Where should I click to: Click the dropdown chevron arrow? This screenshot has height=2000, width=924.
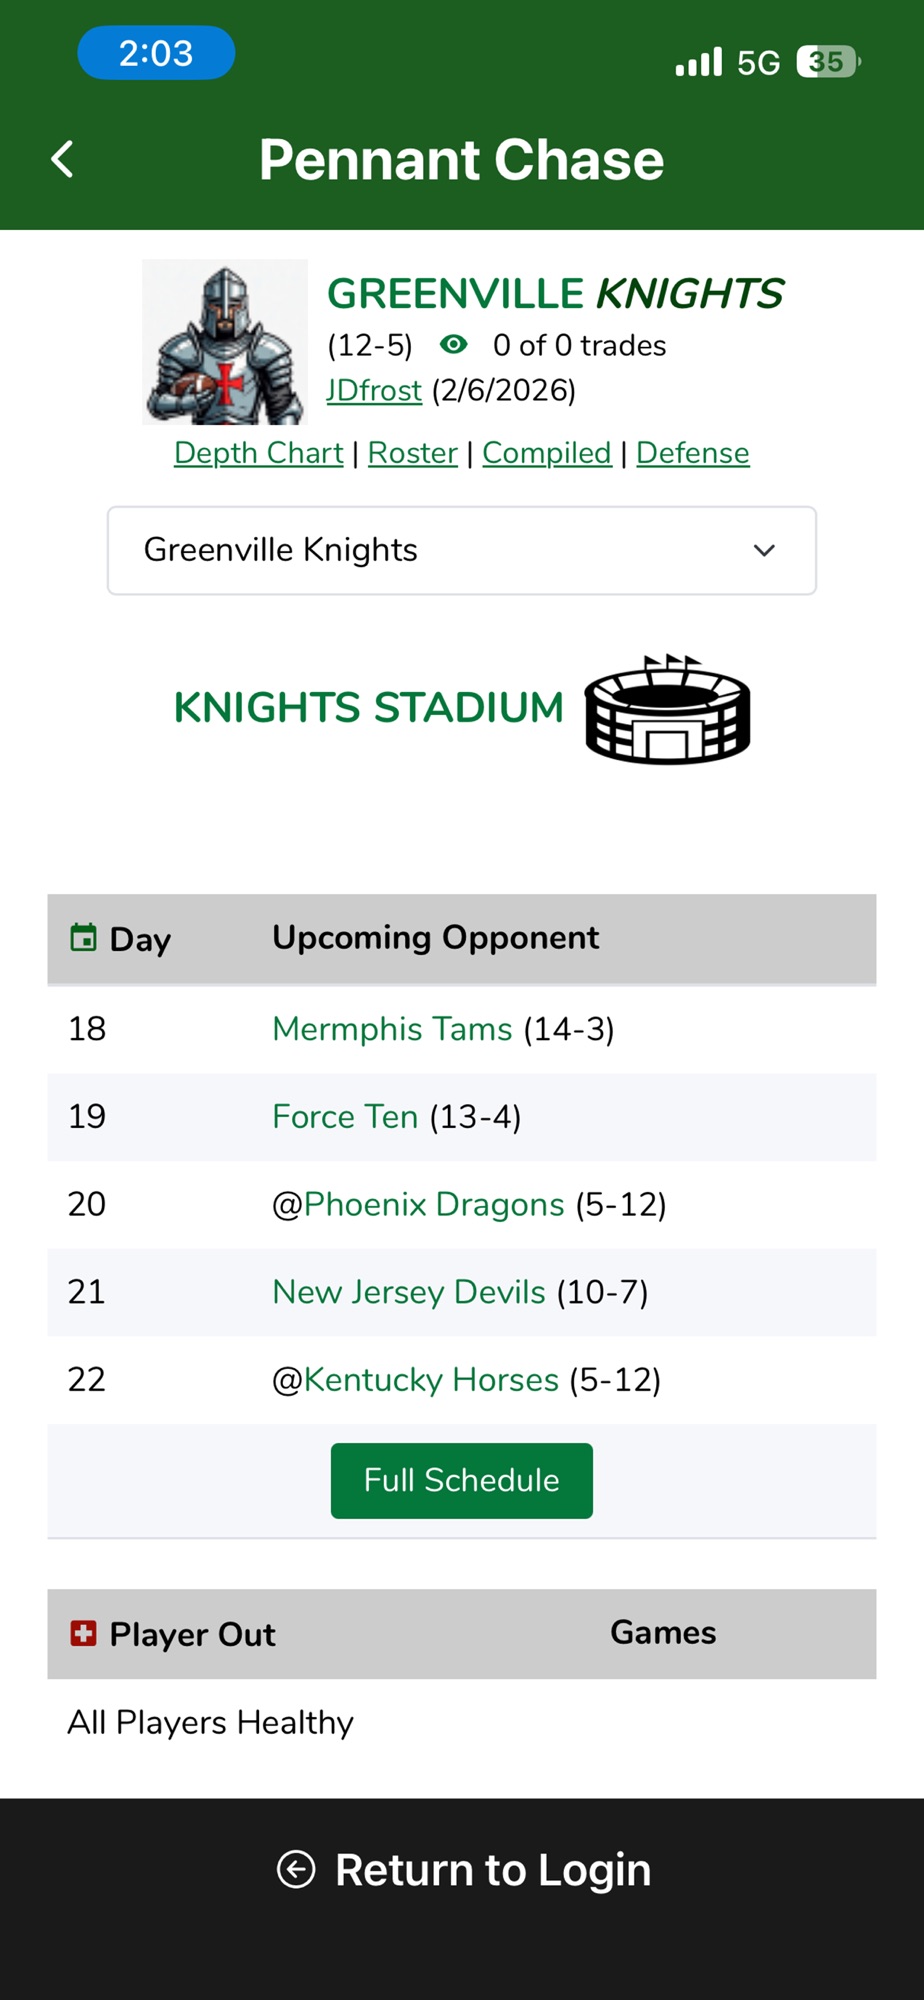764,551
